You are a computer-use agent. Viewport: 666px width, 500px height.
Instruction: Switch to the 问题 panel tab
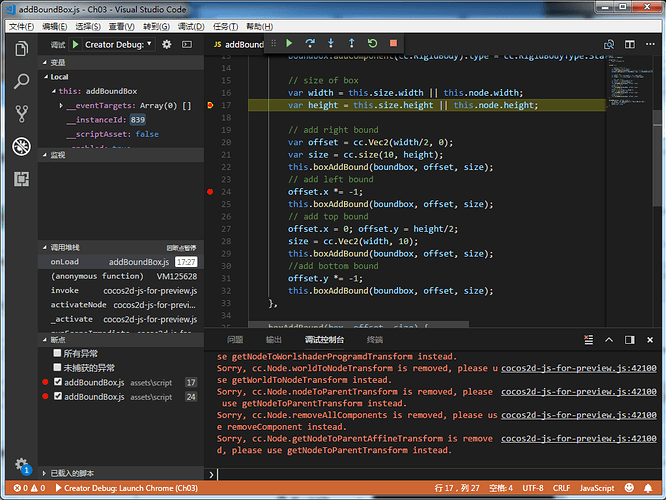(235, 340)
